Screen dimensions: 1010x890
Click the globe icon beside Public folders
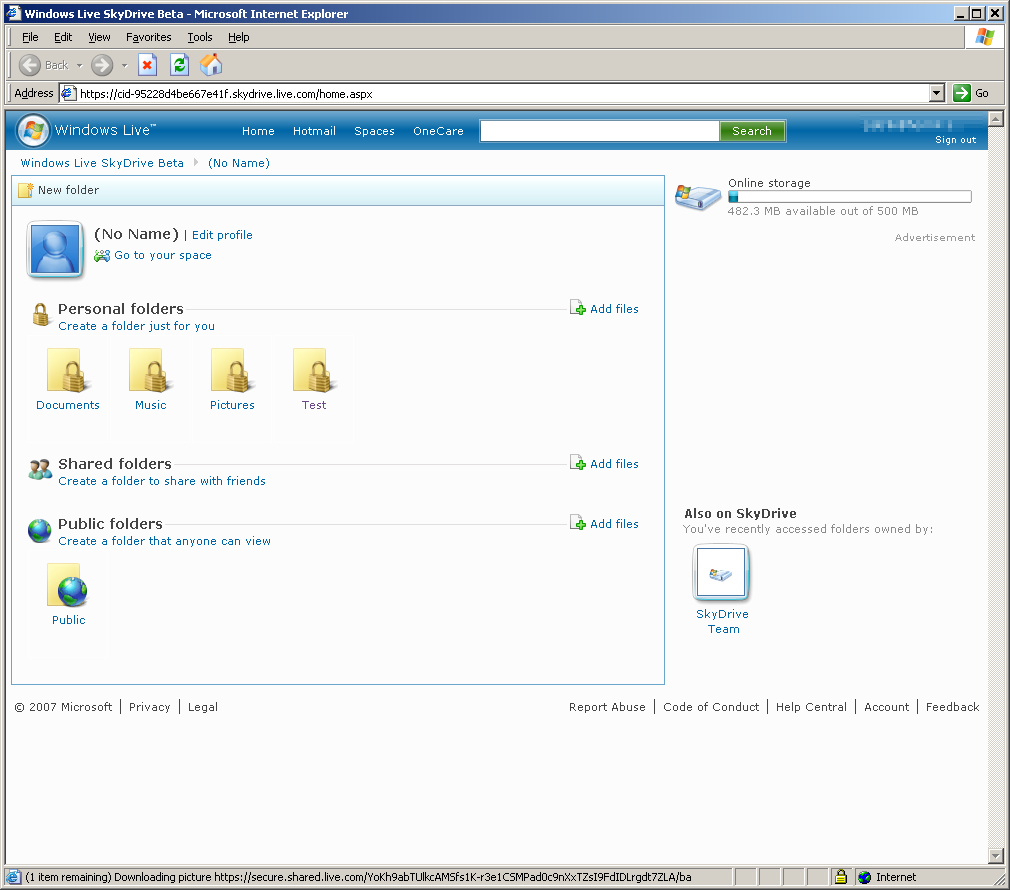tap(39, 531)
